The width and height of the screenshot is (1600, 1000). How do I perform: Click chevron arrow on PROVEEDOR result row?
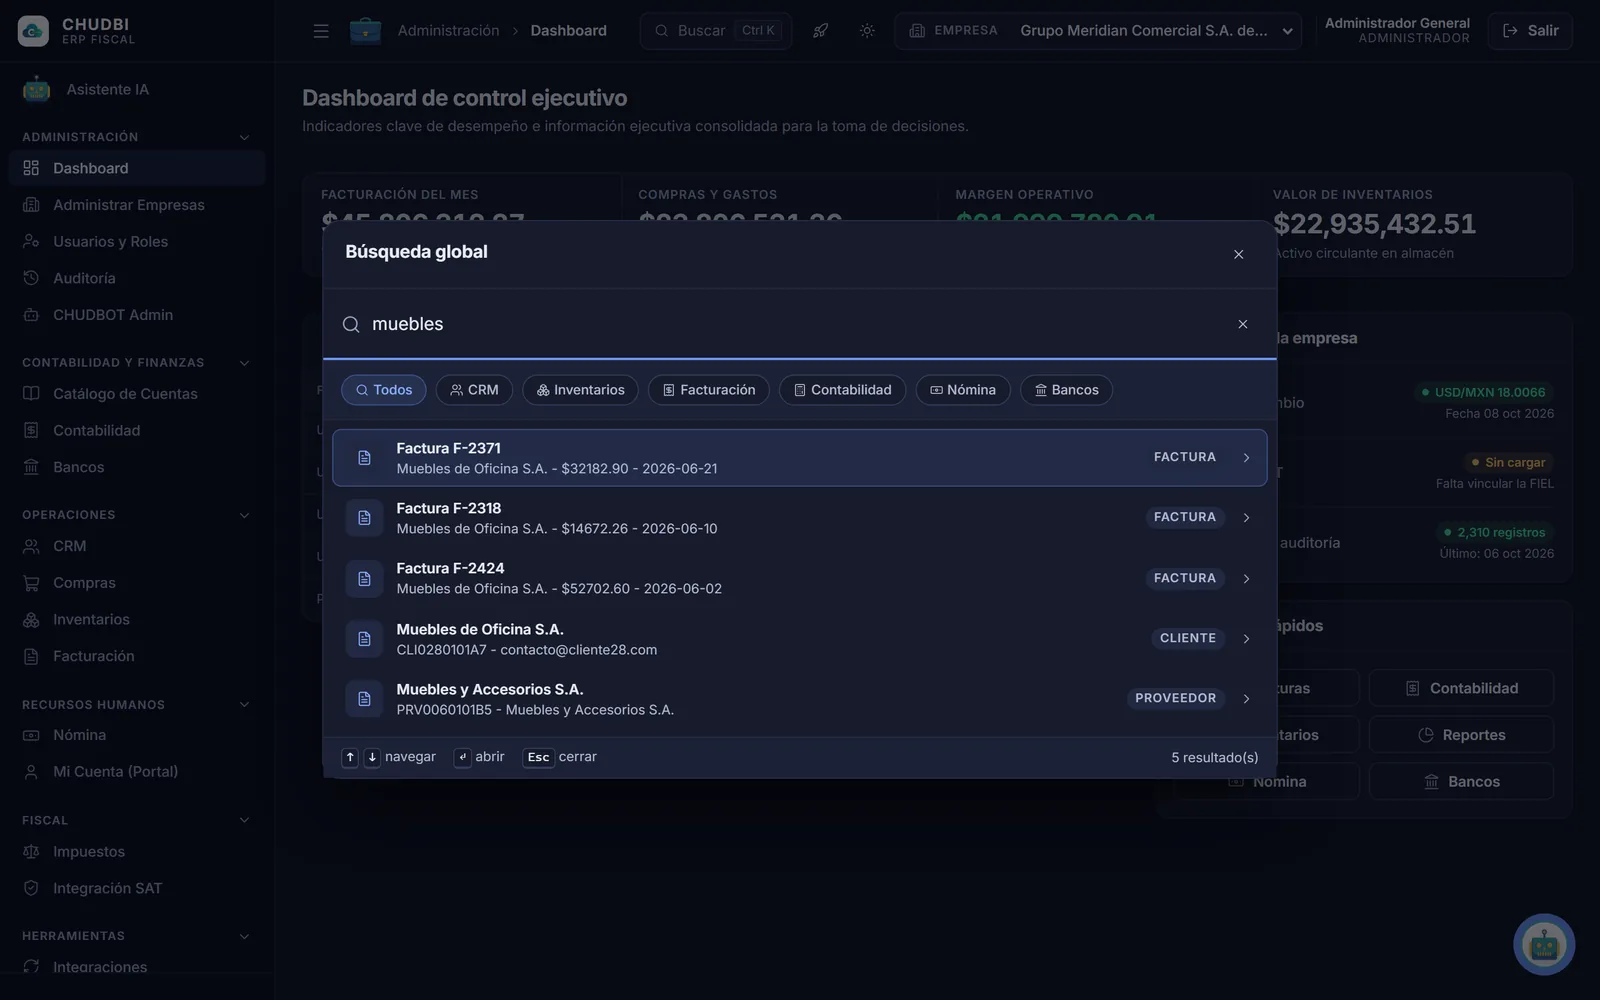click(x=1246, y=699)
